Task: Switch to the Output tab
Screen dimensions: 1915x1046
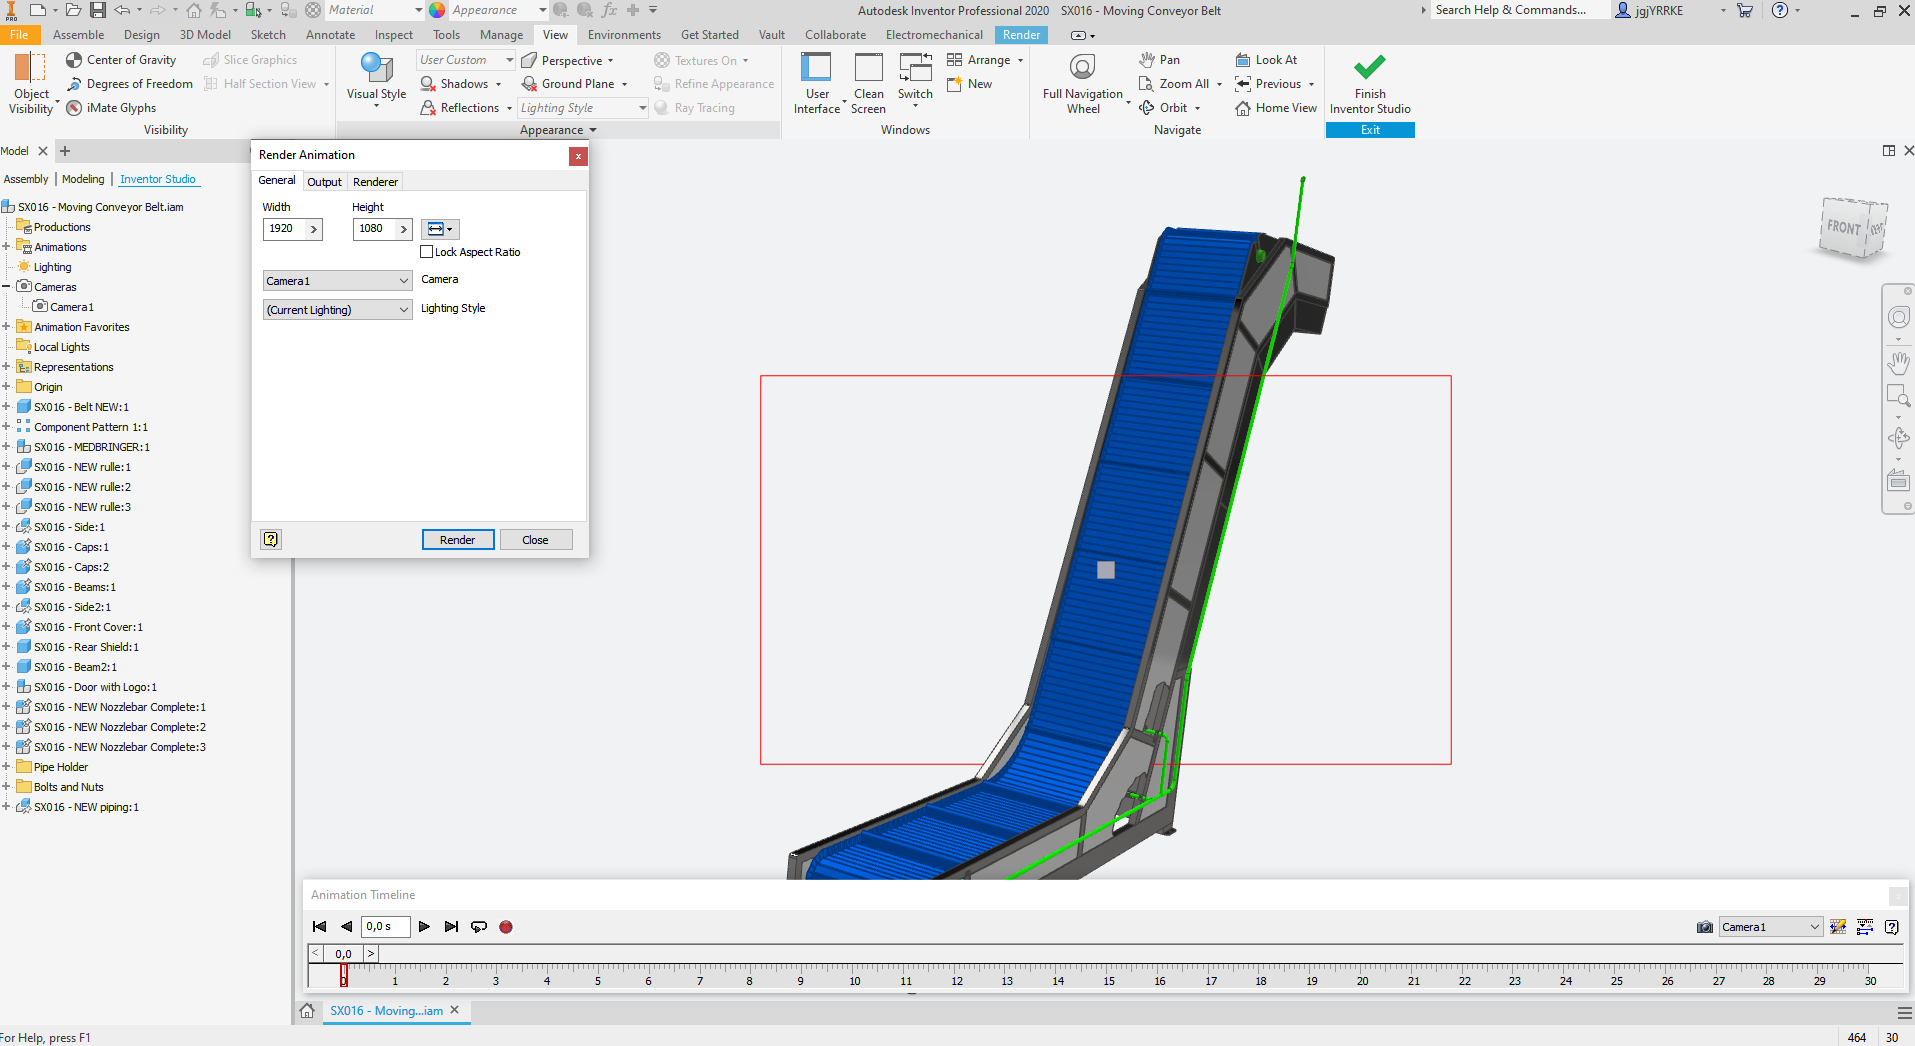Action: tap(324, 182)
